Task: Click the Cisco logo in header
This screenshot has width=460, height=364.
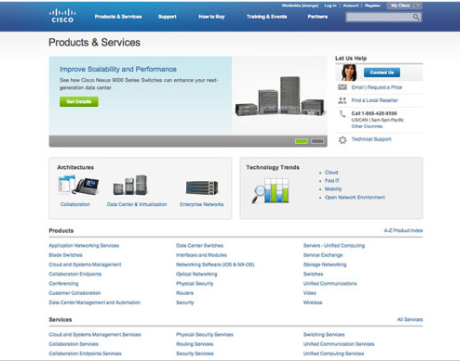Action: pos(62,16)
